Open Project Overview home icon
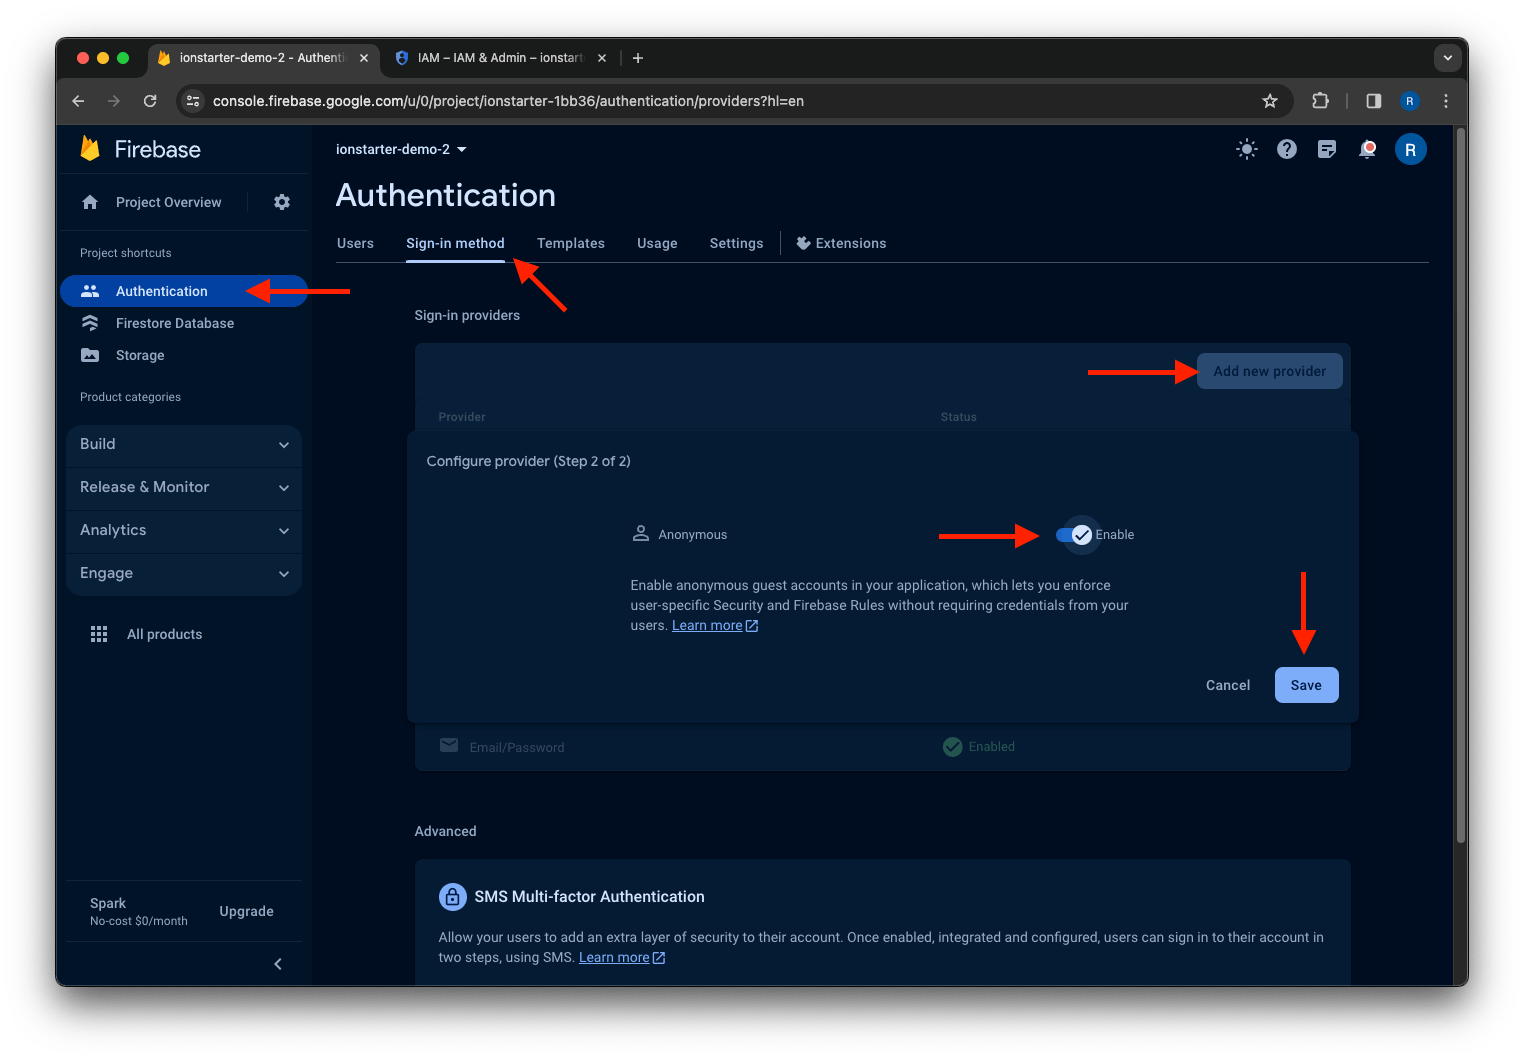The height and width of the screenshot is (1060, 1524). (90, 202)
